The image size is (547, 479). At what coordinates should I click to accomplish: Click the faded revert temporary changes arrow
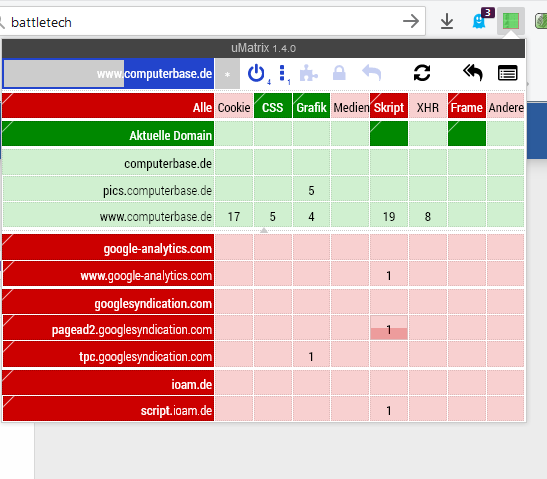pyautogui.click(x=372, y=74)
